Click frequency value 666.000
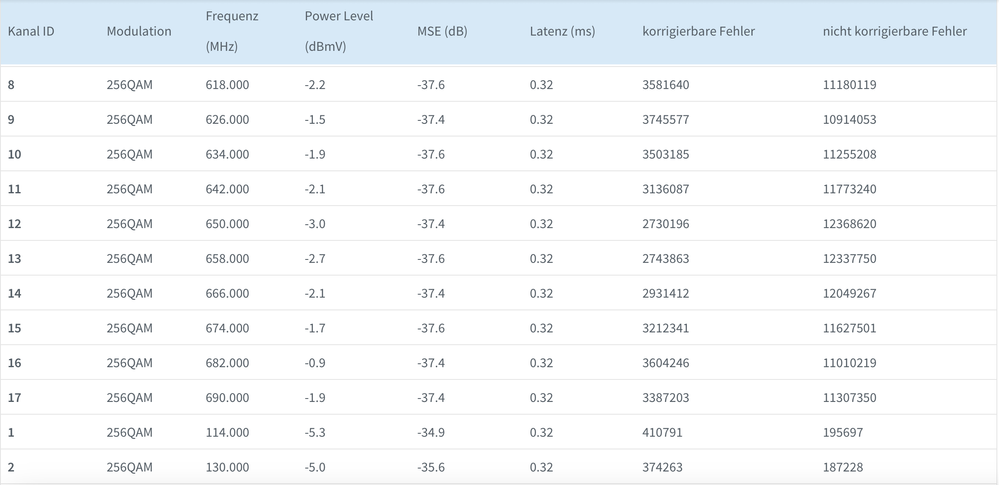 [x=227, y=293]
